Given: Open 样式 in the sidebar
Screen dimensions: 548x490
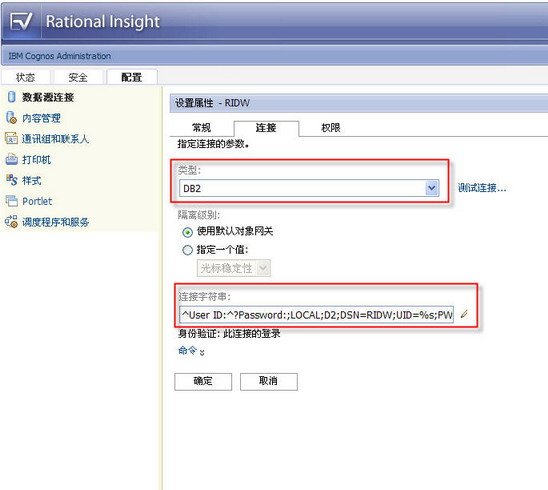Looking at the screenshot, I should 32,180.
